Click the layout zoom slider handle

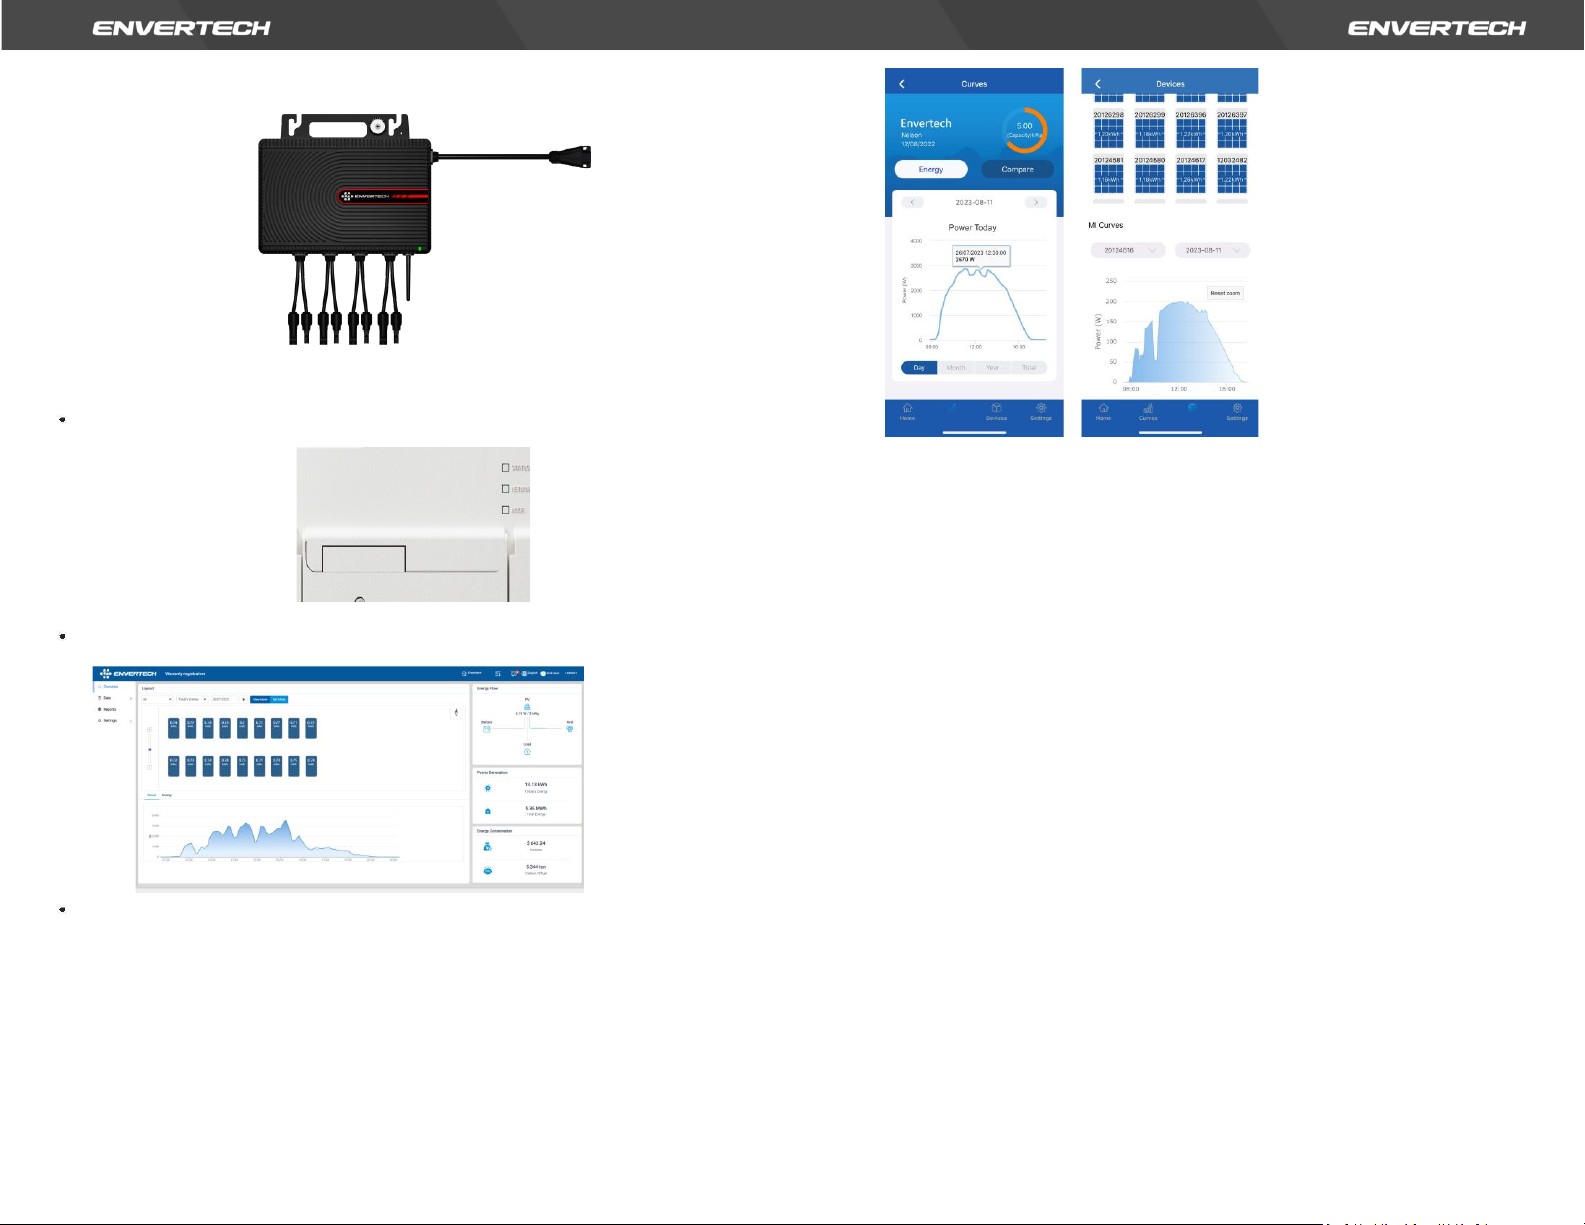(x=150, y=749)
